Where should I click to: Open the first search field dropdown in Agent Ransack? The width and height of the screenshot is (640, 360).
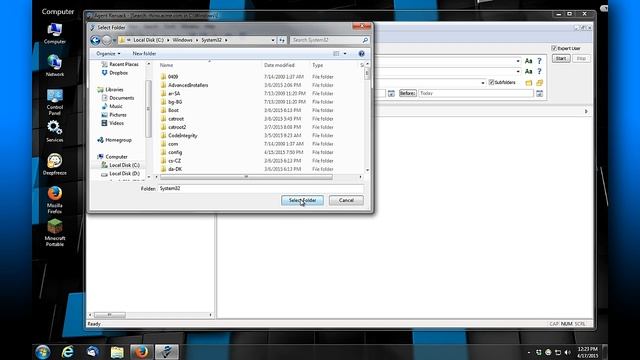click(x=518, y=61)
